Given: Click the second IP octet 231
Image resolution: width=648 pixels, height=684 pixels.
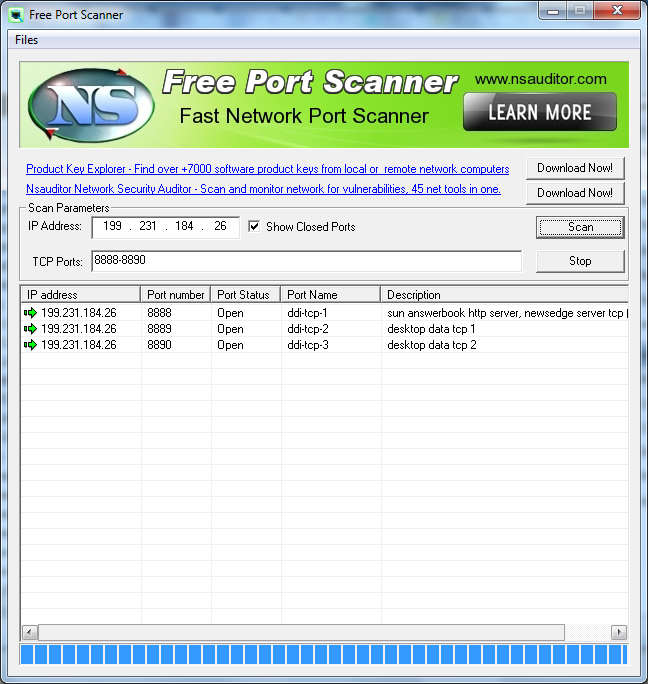Looking at the screenshot, I should 148,226.
